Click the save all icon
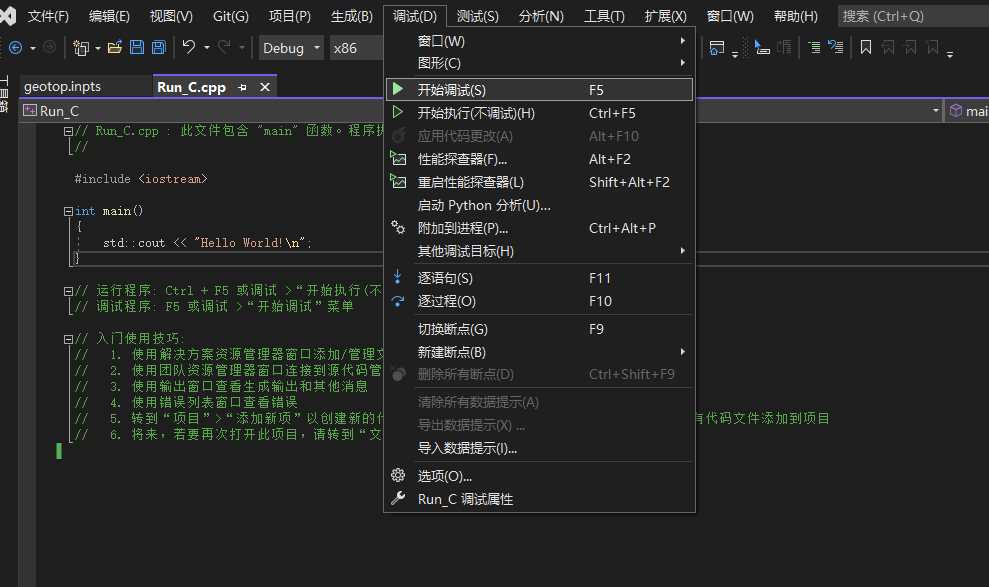 click(x=159, y=47)
